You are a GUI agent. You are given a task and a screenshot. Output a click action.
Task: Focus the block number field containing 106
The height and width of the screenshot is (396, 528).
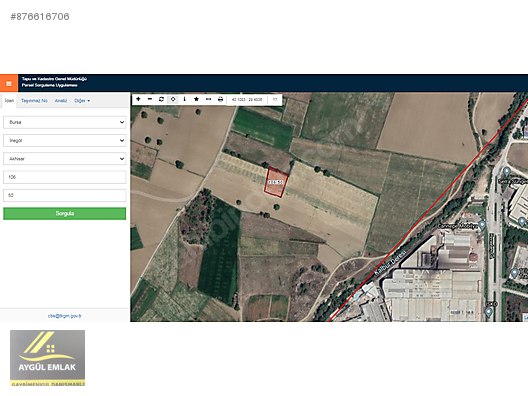pos(65,177)
